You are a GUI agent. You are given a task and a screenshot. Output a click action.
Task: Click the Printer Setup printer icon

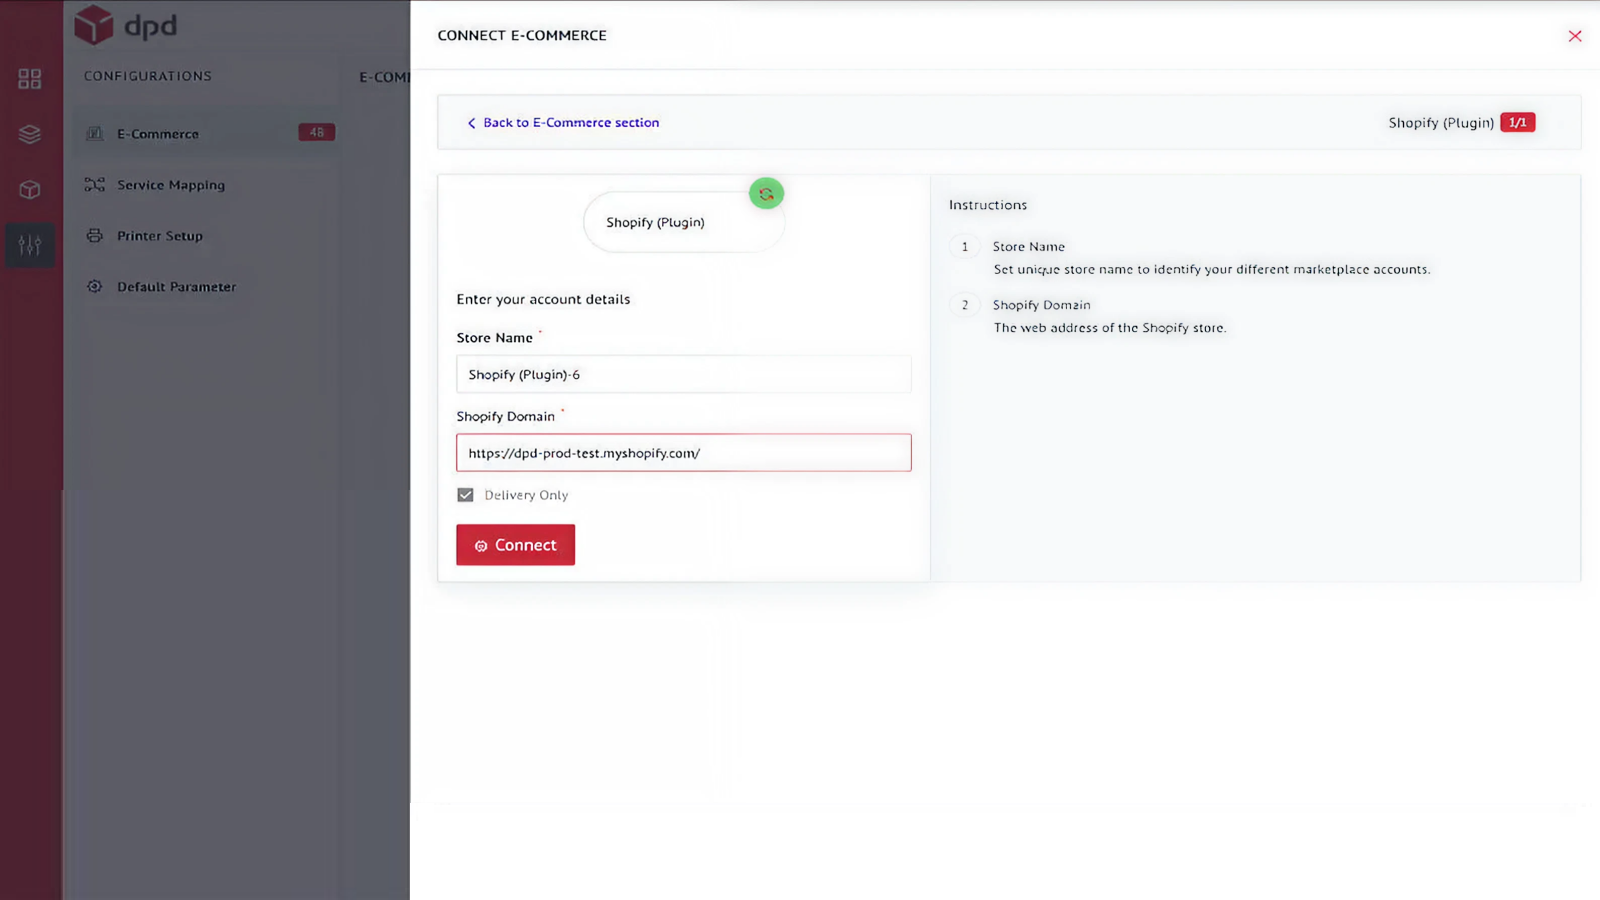[94, 235]
